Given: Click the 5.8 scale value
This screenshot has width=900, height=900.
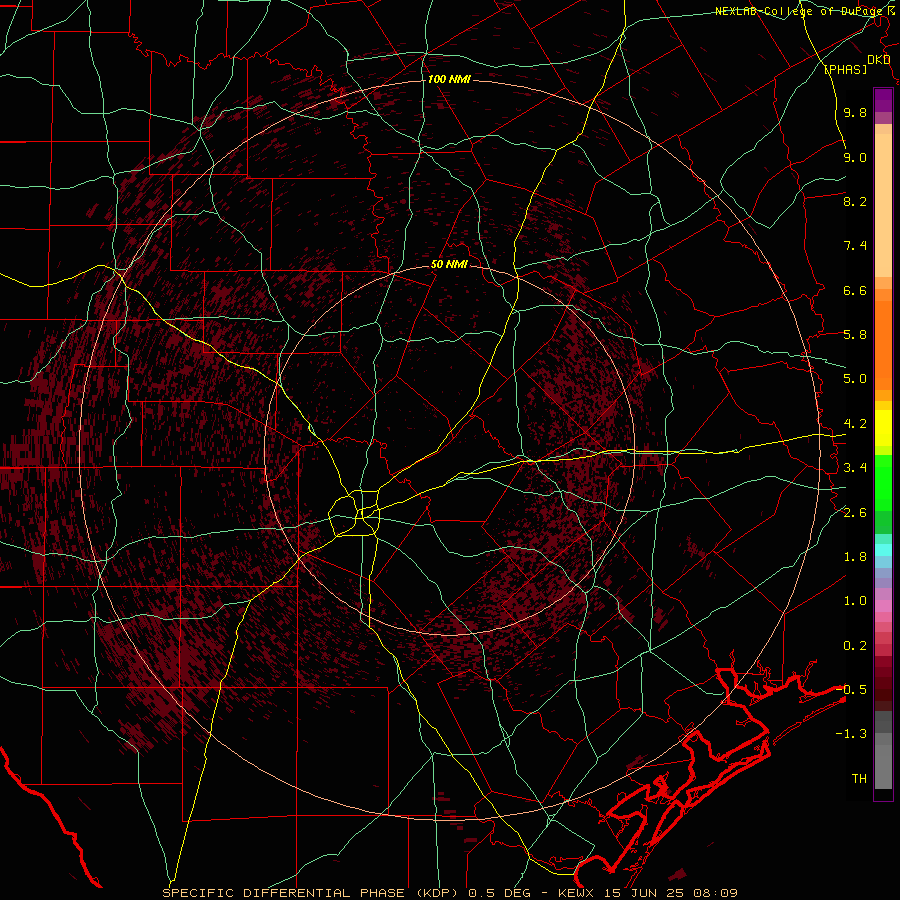Looking at the screenshot, I should tap(855, 334).
